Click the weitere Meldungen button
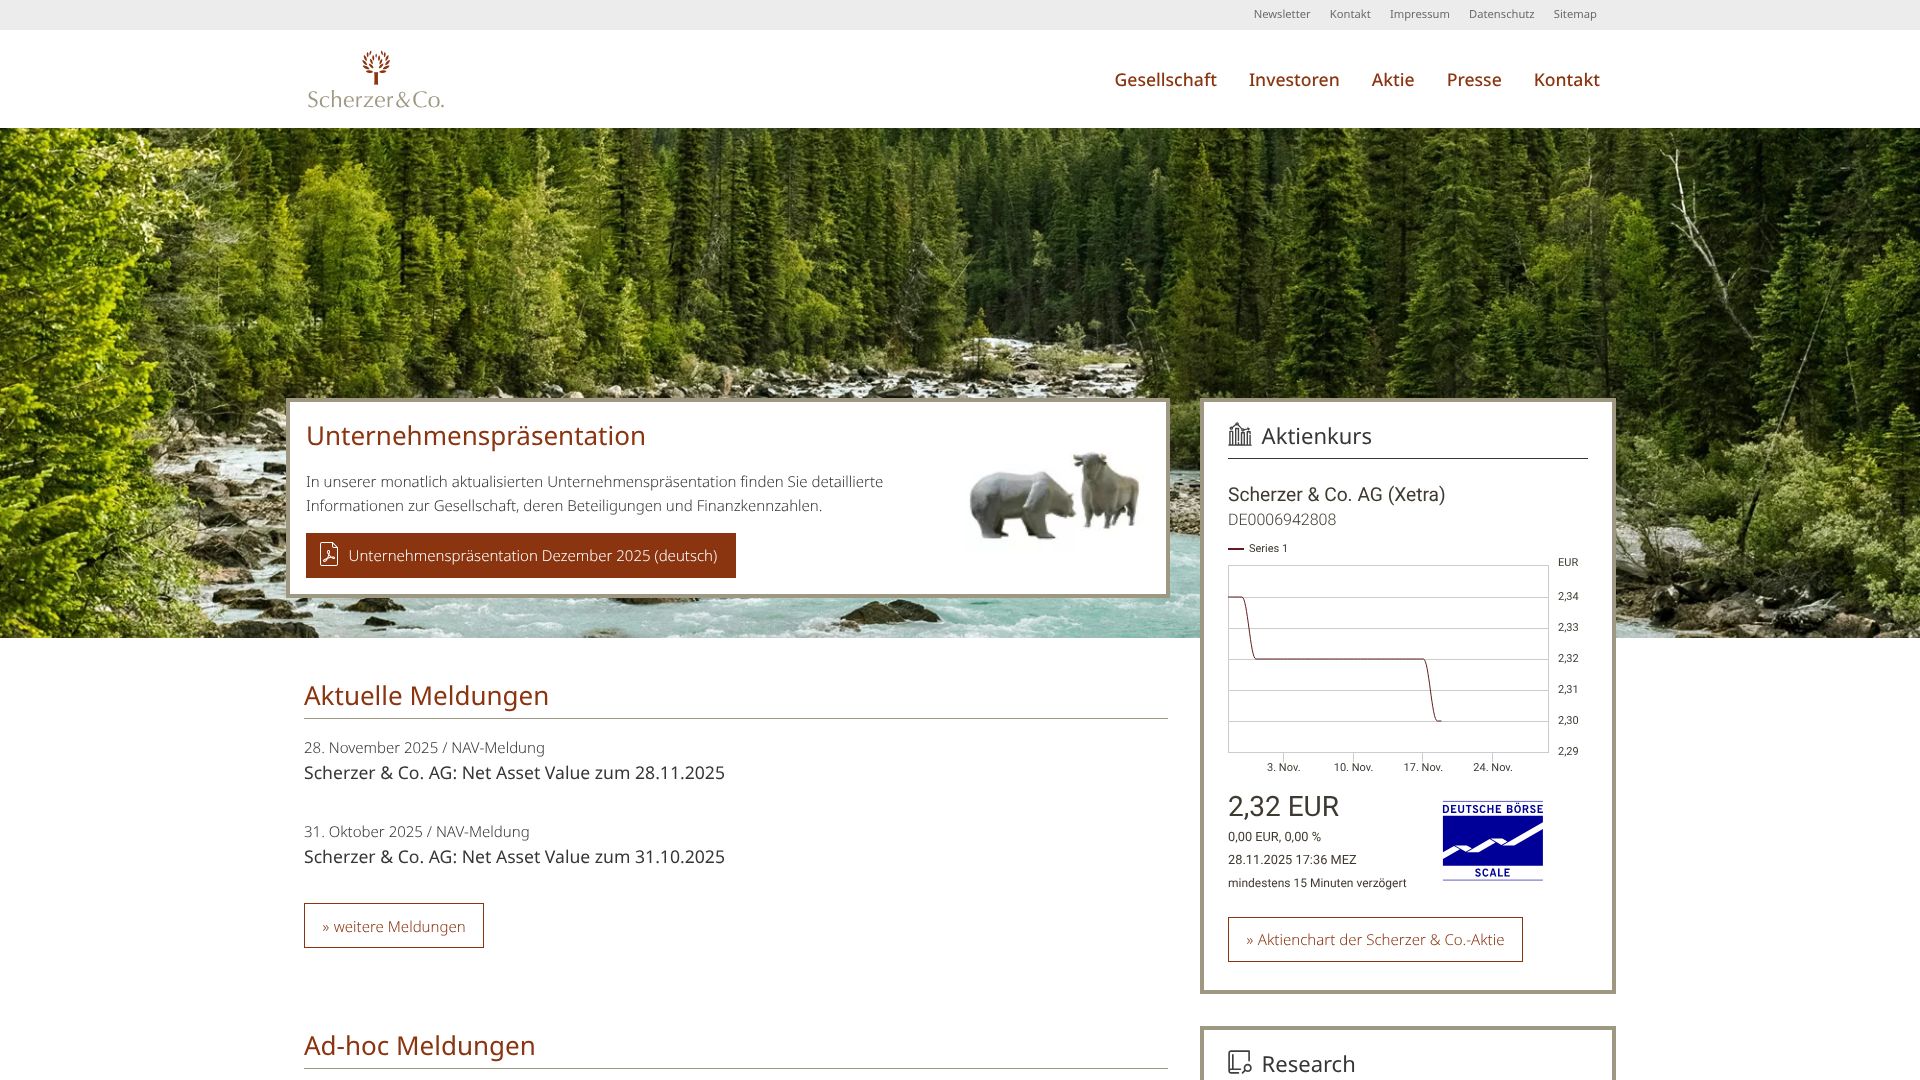The image size is (1920, 1080). click(394, 926)
